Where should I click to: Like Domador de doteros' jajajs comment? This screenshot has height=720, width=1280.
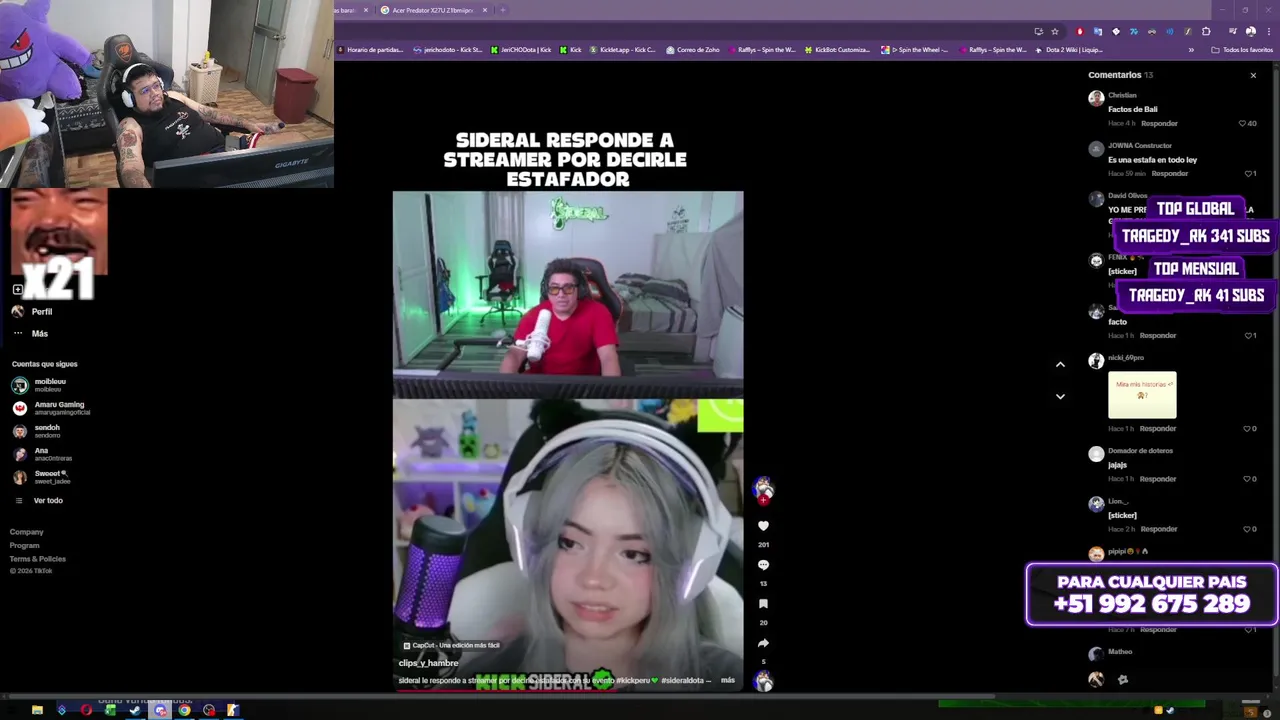1249,479
